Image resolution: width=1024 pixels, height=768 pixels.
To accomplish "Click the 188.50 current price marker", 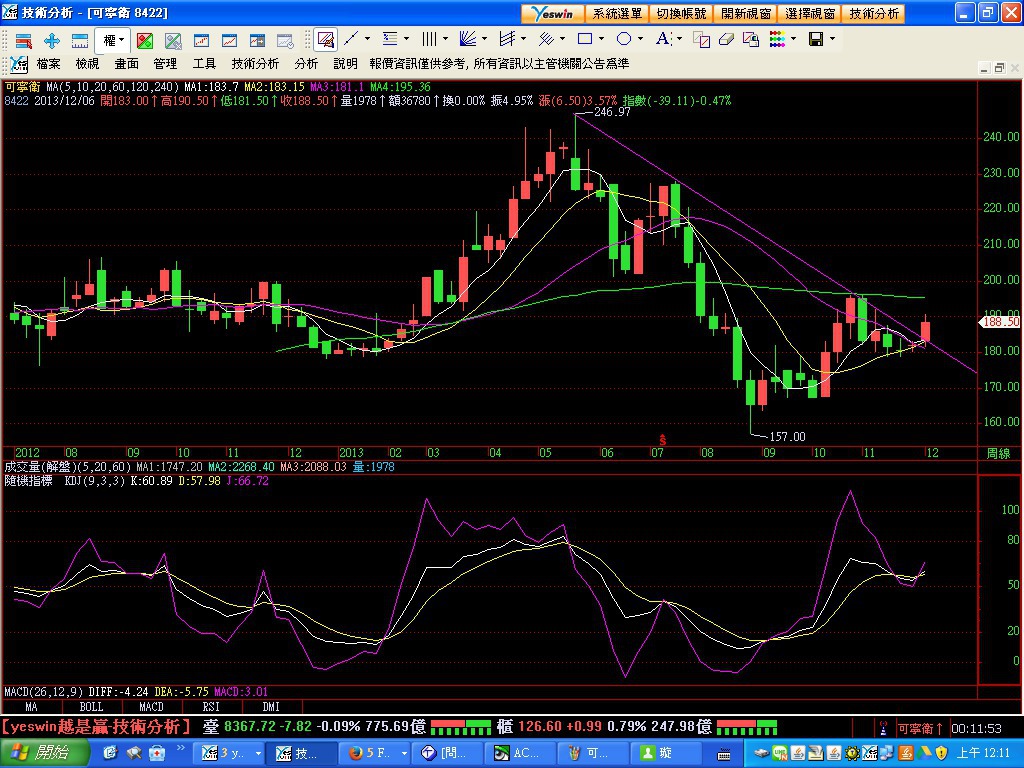I will point(1000,321).
